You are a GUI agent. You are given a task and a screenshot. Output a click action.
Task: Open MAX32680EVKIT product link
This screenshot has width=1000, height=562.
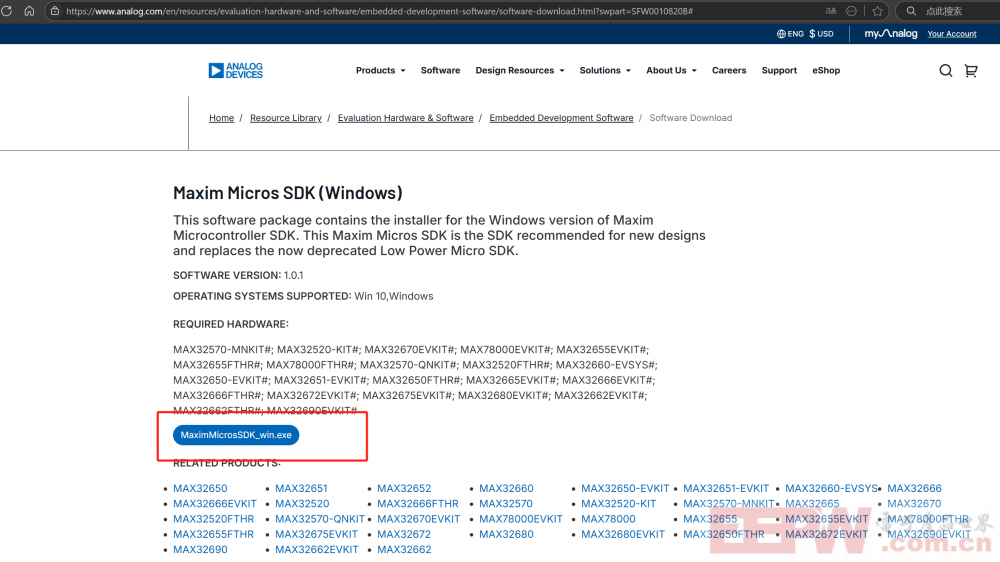tap(623, 535)
